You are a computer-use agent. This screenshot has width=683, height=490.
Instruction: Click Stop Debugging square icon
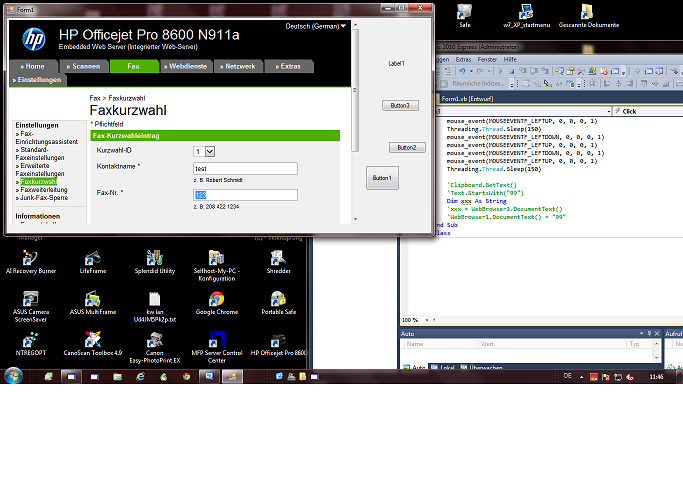512,71
